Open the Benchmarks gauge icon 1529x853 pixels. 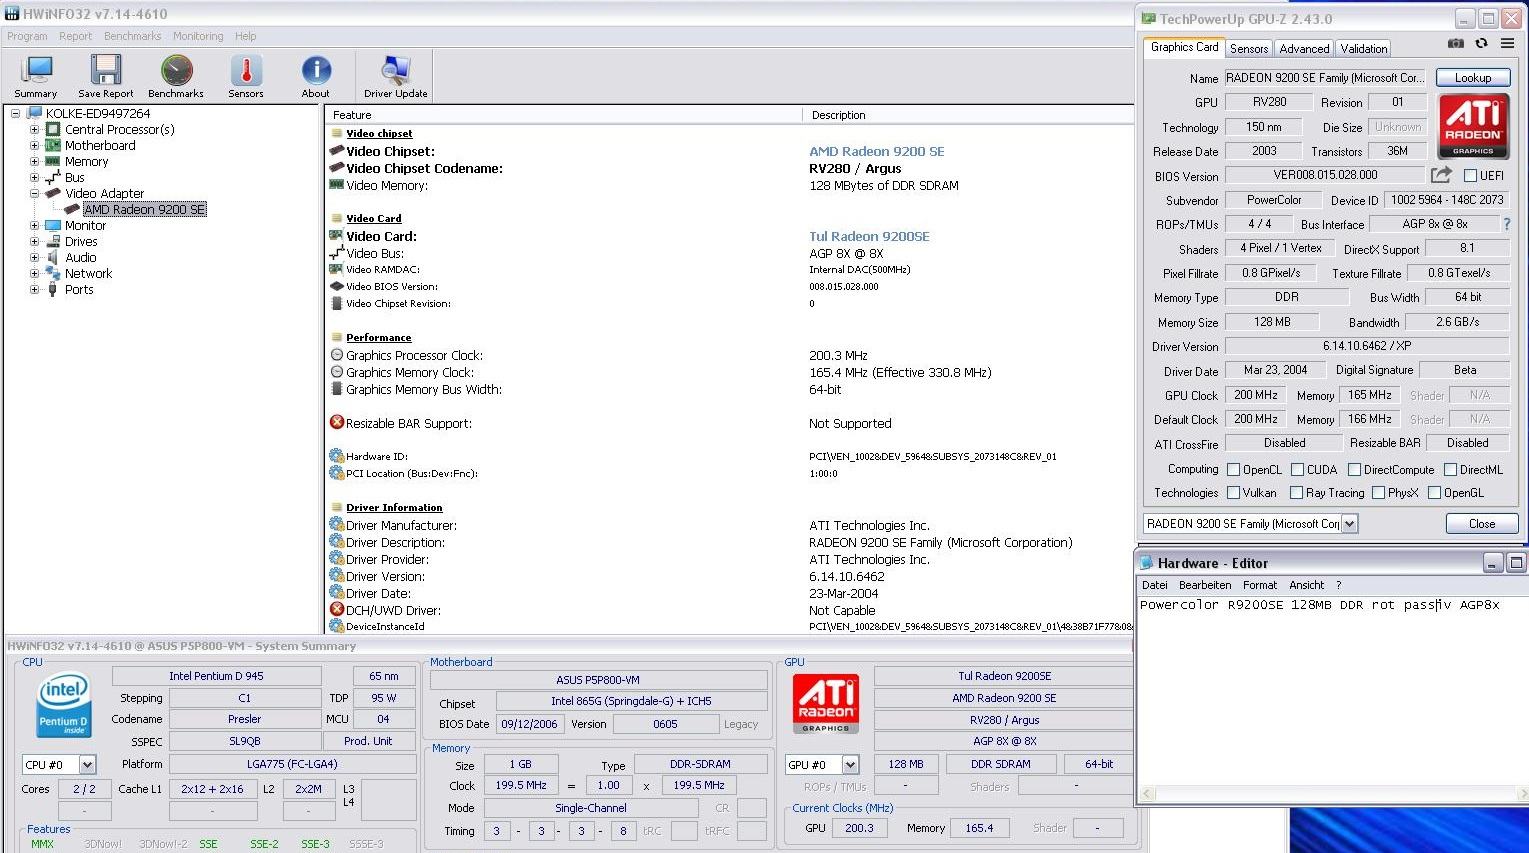176,77
